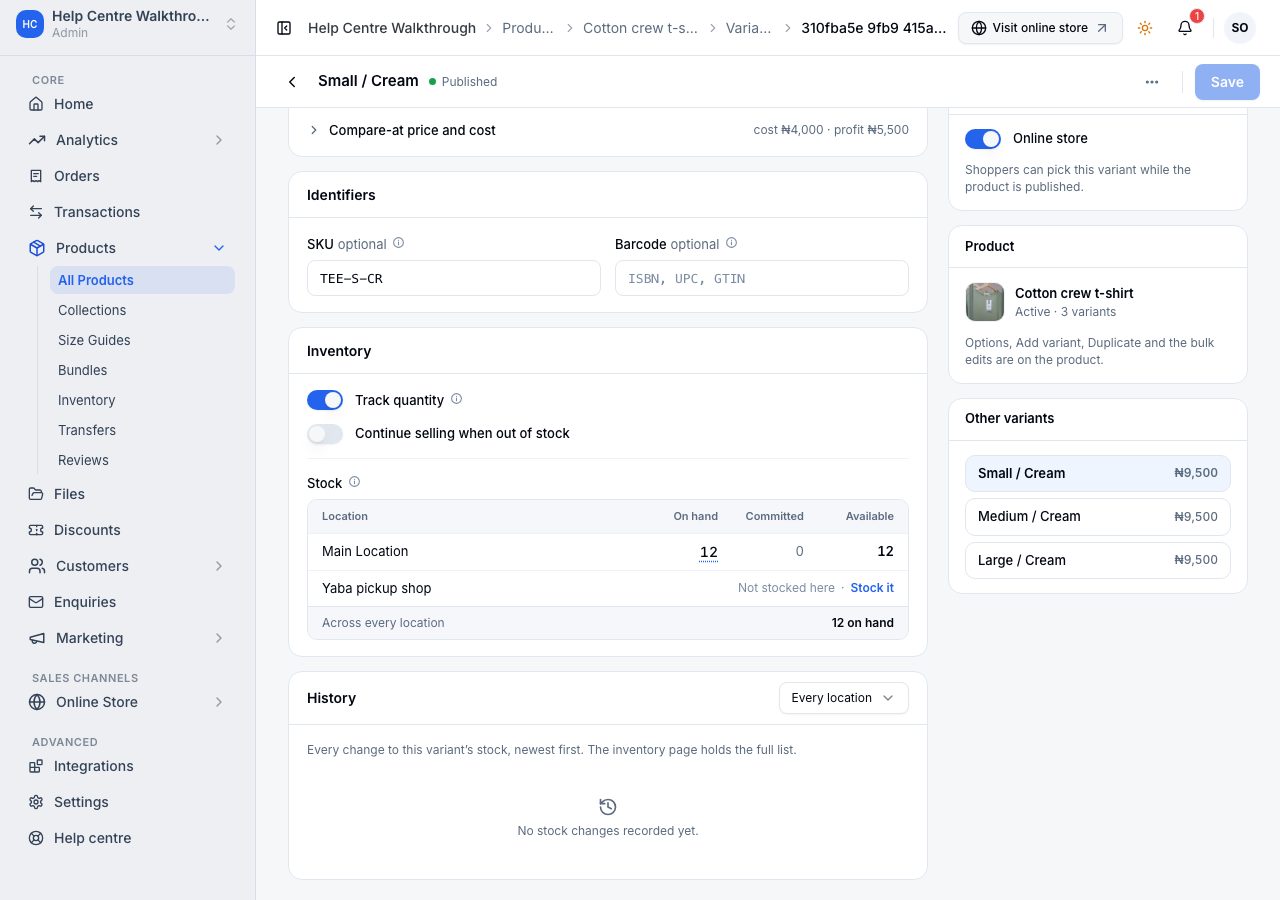Click Visit online store button
The width and height of the screenshot is (1280, 900).
1040,28
